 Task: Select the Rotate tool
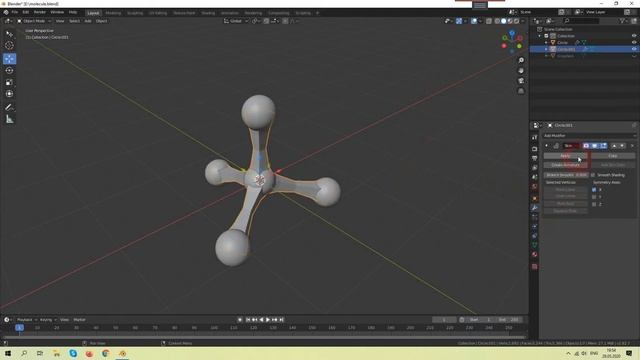[9, 71]
